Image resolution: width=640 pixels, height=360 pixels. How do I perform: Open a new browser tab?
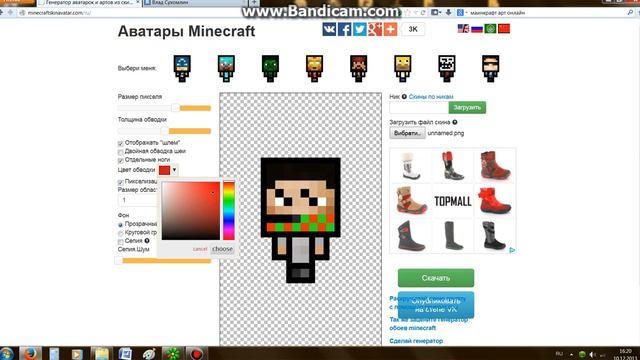pos(254,2)
